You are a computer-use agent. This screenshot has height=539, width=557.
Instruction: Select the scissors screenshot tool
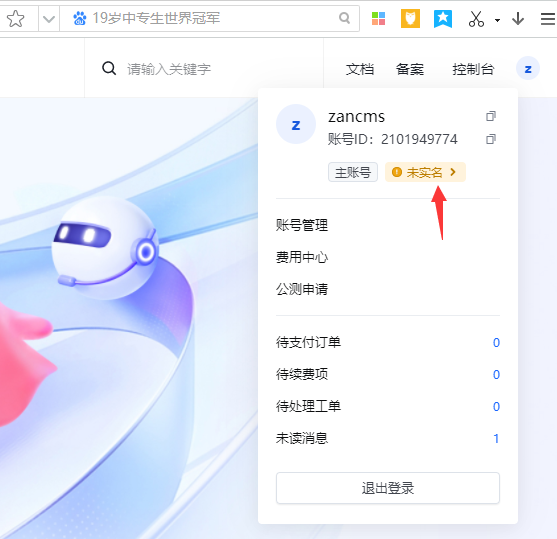(476, 19)
